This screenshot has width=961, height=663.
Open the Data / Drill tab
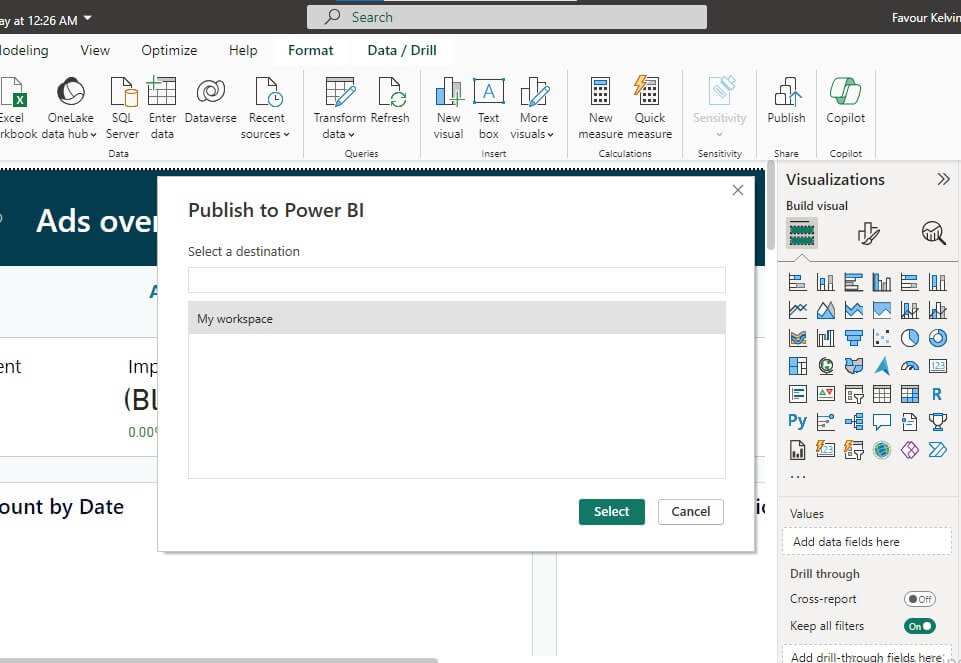point(402,50)
